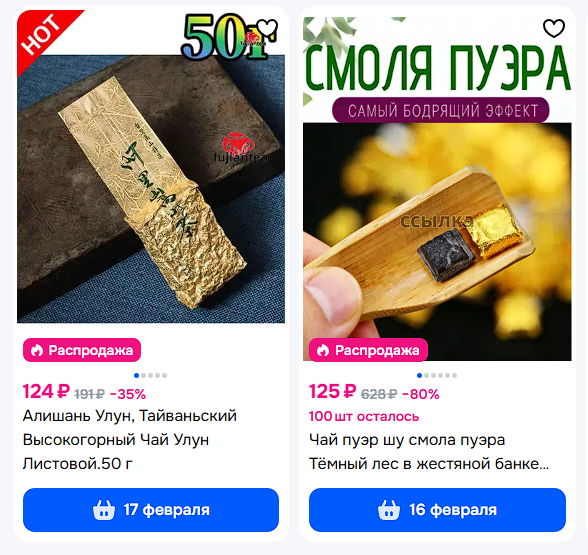Select second image dot on puer card
588x555 pixels.
click(x=426, y=375)
